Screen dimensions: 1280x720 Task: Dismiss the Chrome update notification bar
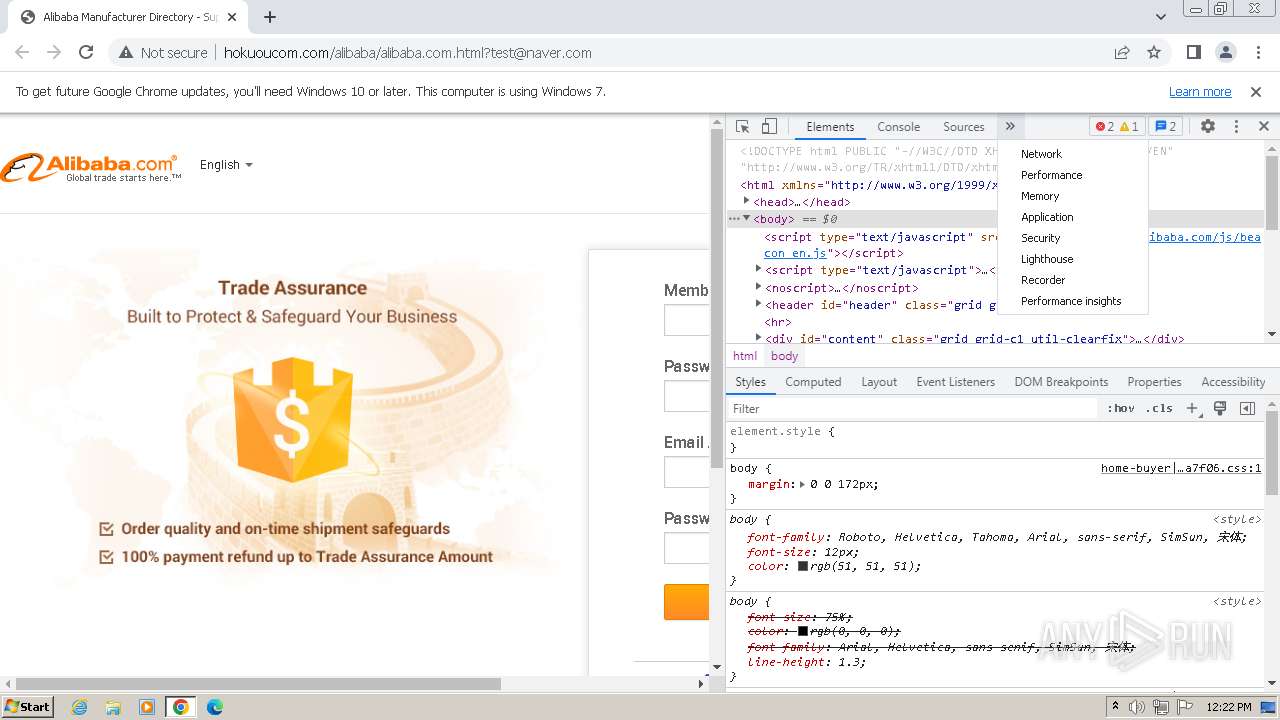point(1256,92)
